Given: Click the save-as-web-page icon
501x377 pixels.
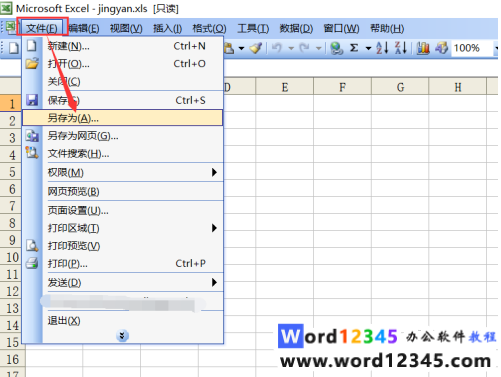Looking at the screenshot, I should point(32,136).
